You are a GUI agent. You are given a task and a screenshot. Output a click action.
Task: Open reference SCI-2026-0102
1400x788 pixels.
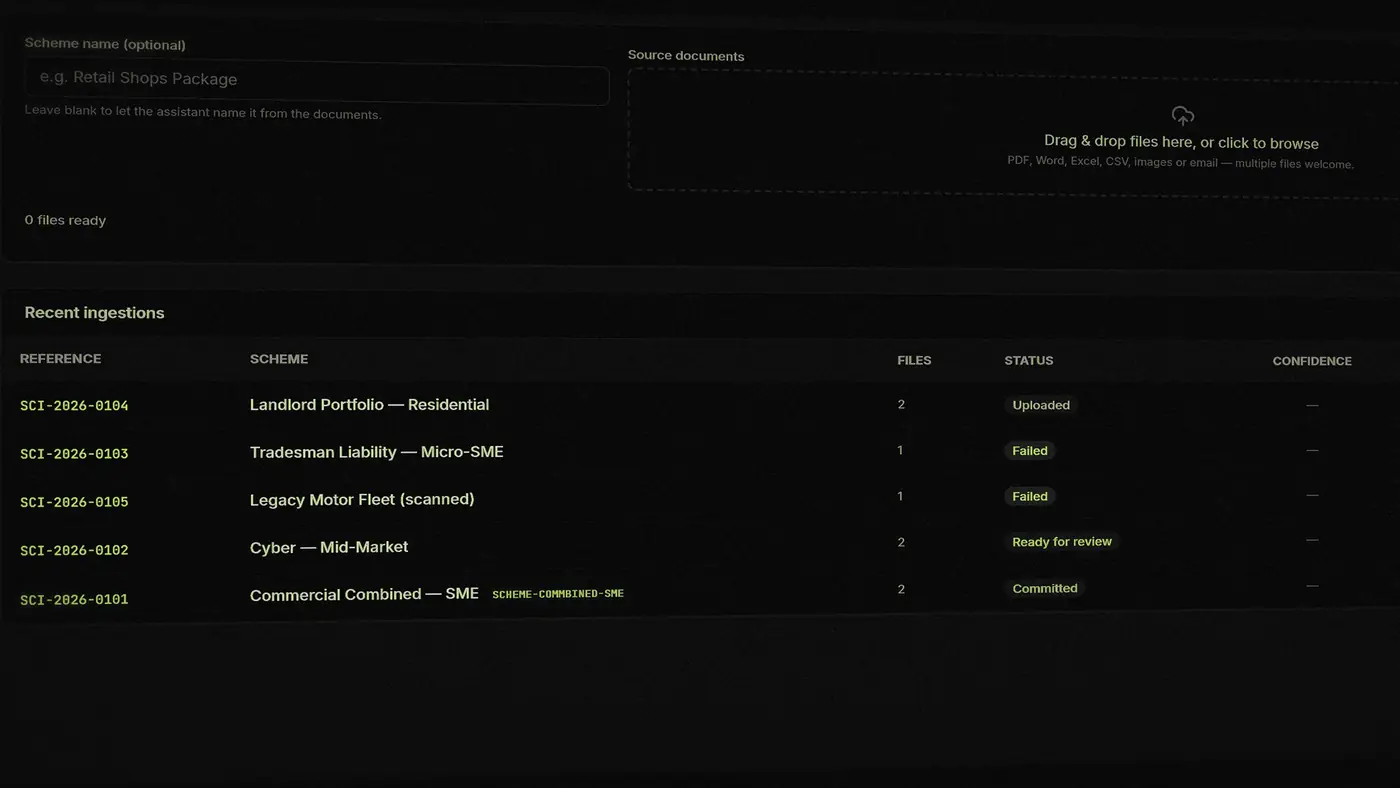tap(74, 550)
